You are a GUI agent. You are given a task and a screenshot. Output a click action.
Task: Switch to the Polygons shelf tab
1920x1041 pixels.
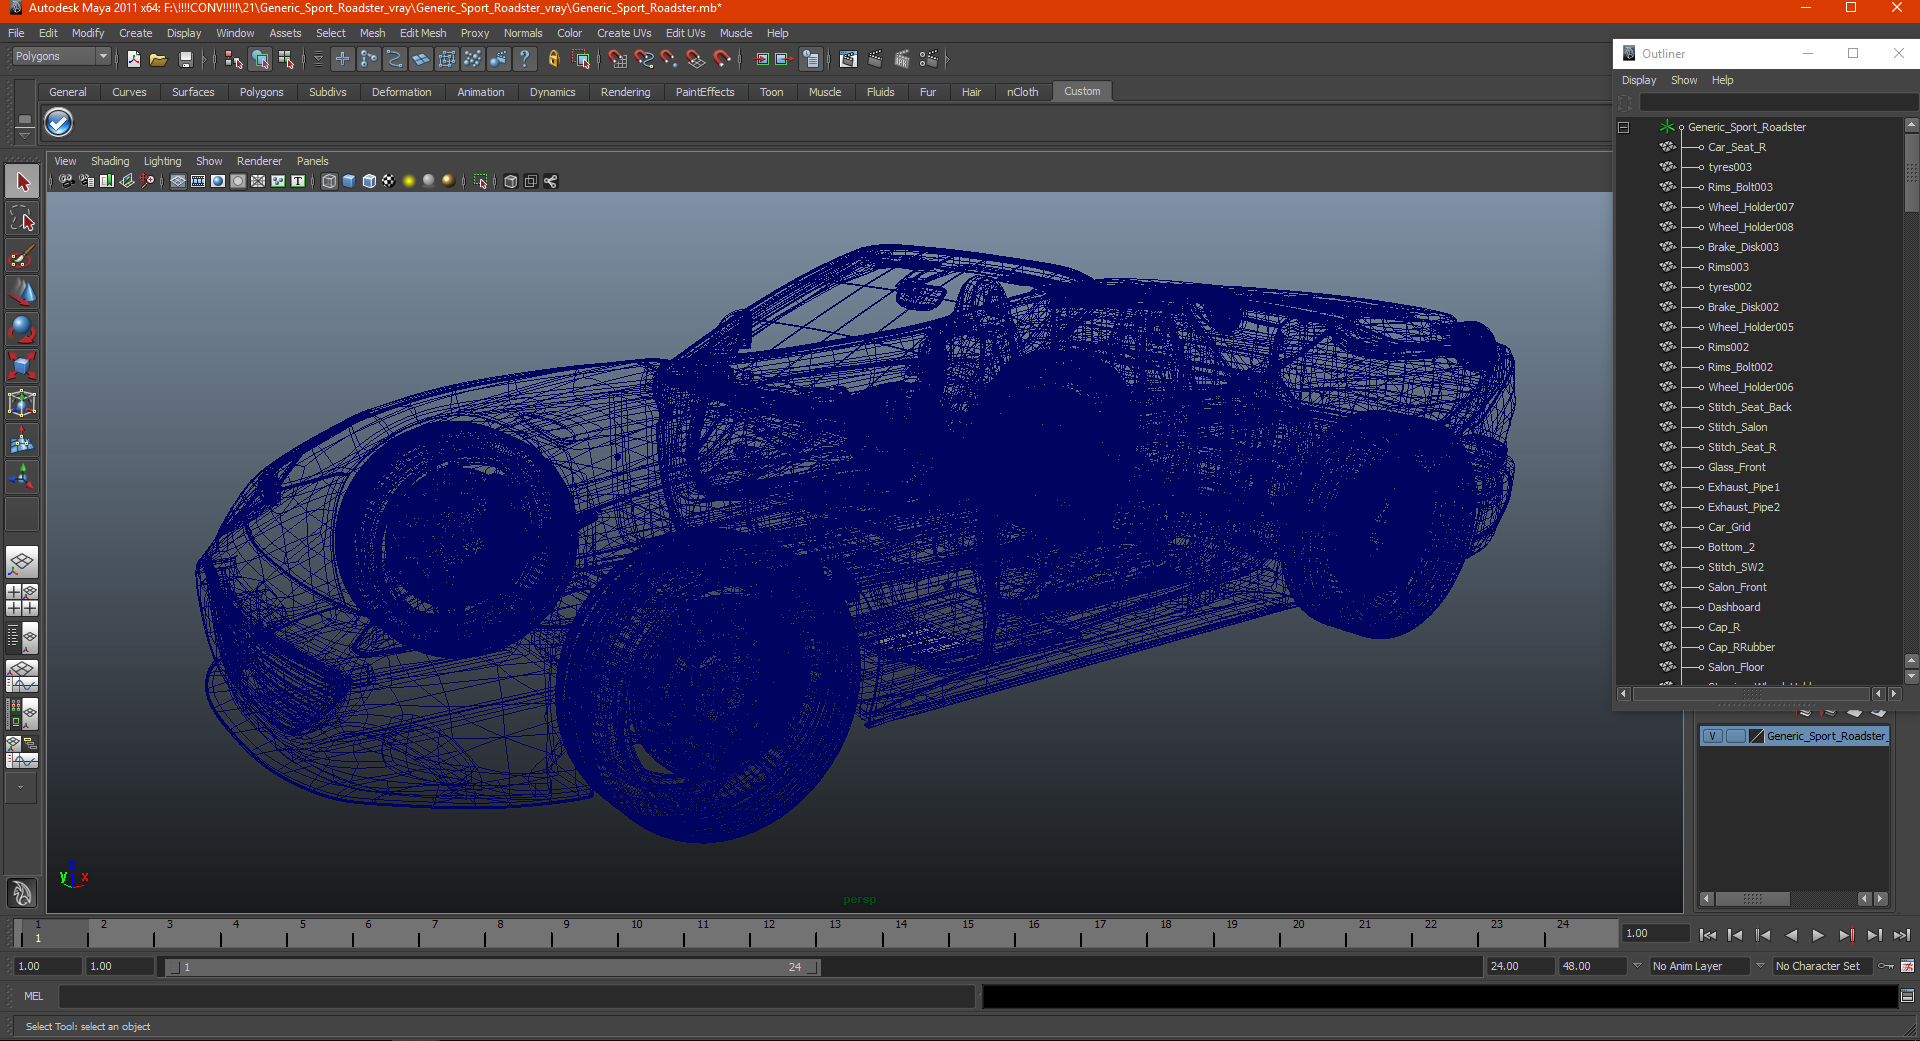pos(261,92)
